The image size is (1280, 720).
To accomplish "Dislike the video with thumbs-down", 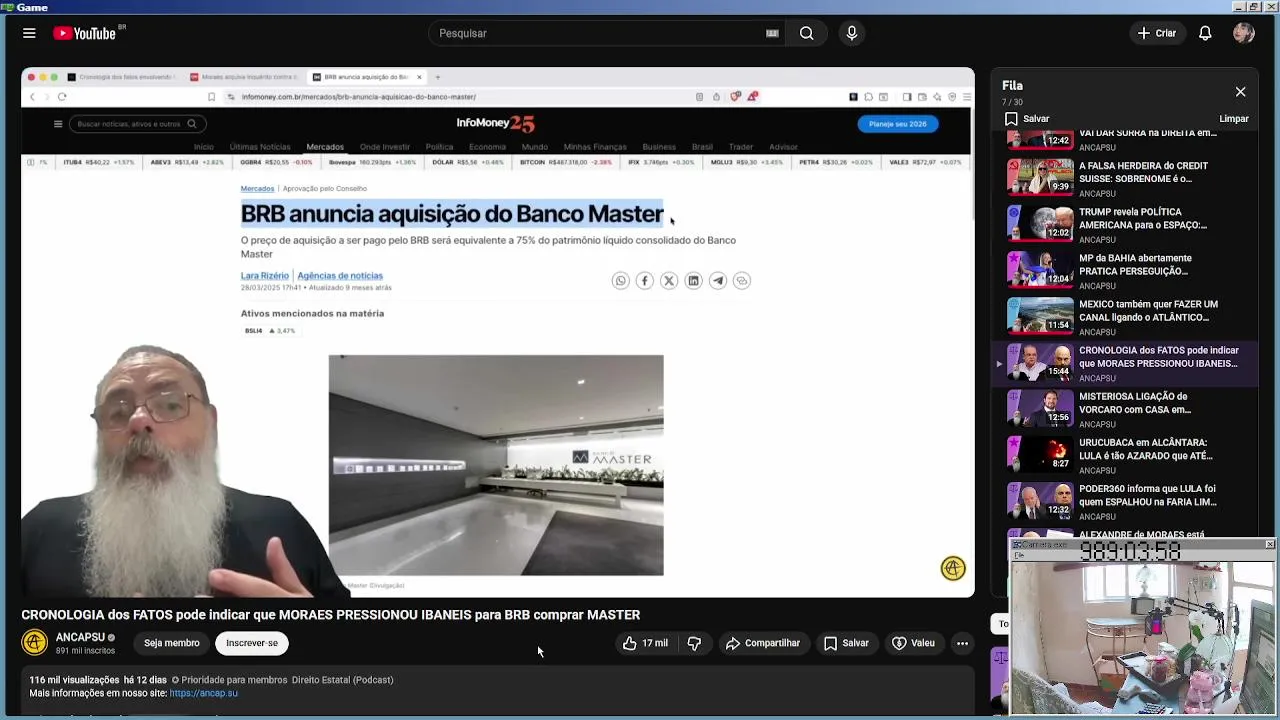I will (x=694, y=643).
